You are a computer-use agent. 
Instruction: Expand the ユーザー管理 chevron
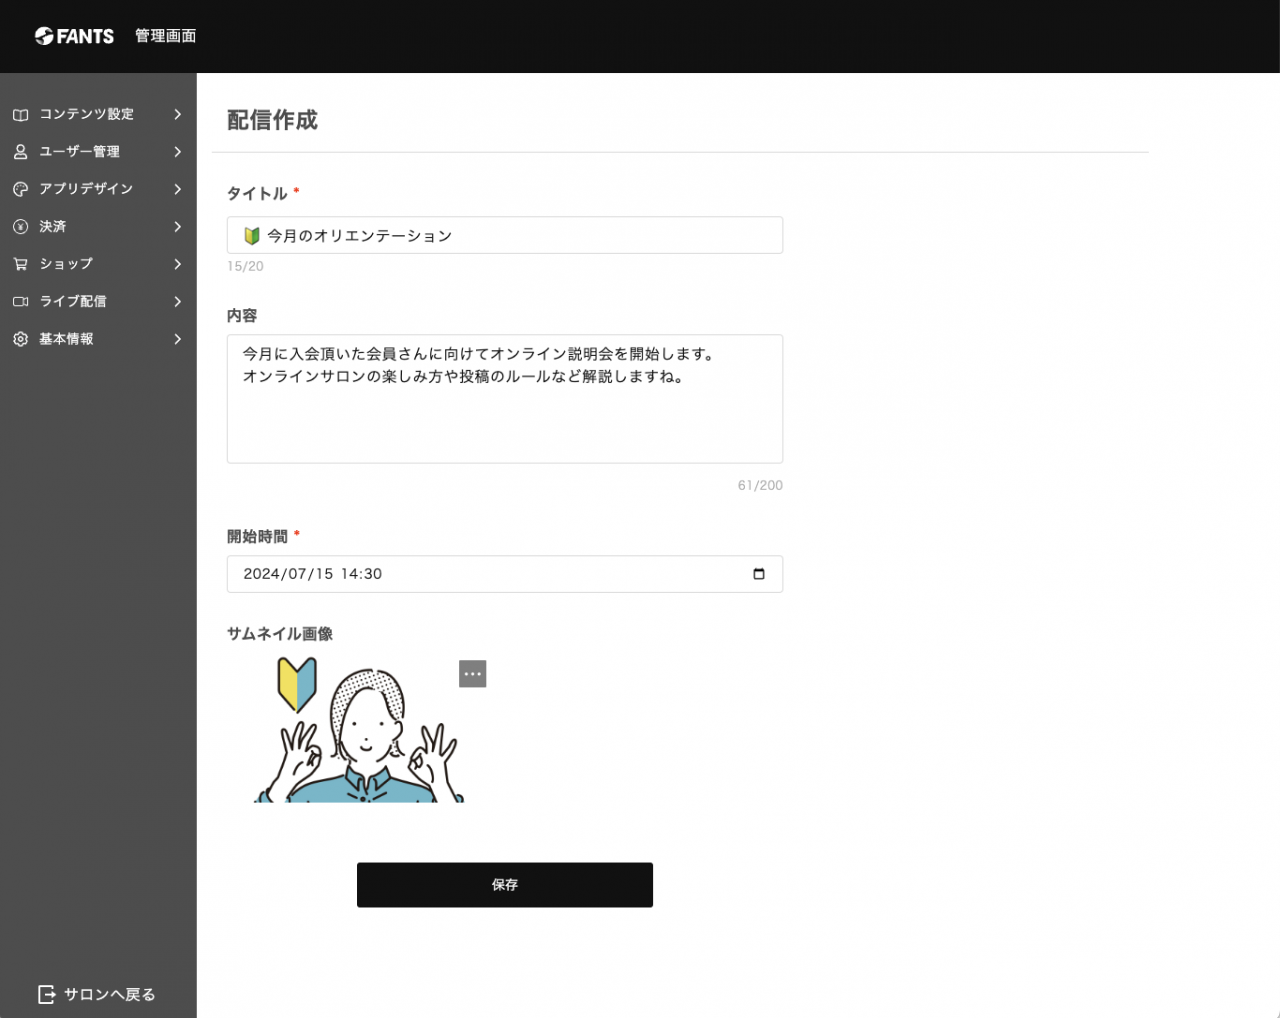point(177,152)
